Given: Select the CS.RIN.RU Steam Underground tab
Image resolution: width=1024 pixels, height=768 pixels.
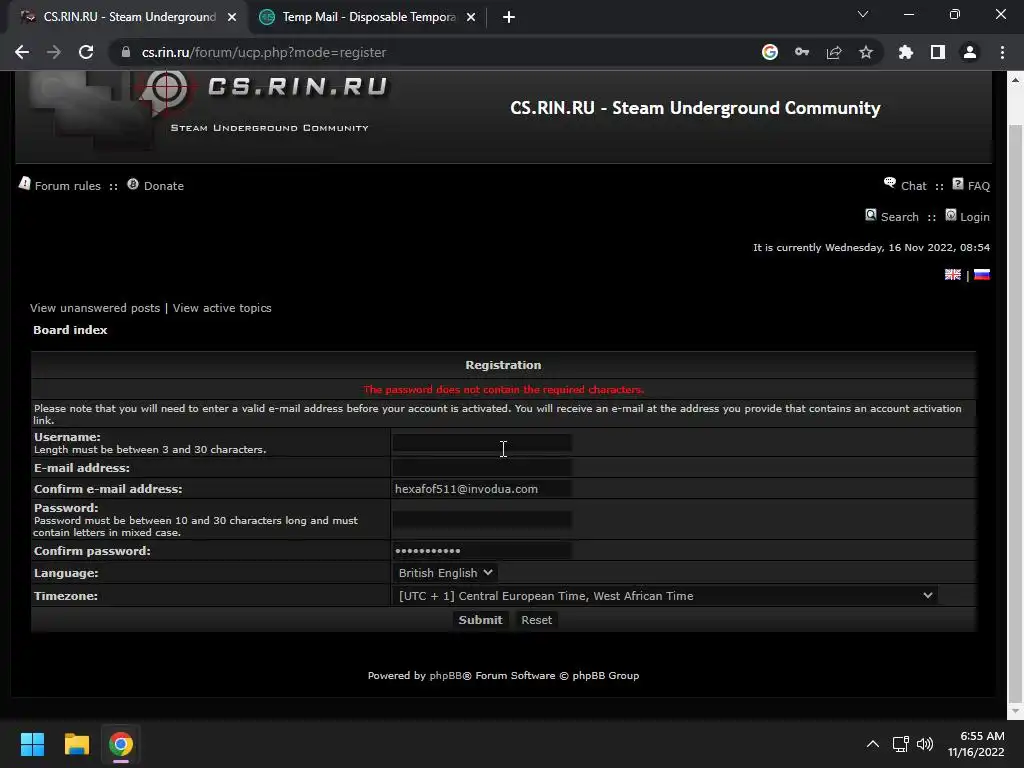Looking at the screenshot, I should pos(127,17).
